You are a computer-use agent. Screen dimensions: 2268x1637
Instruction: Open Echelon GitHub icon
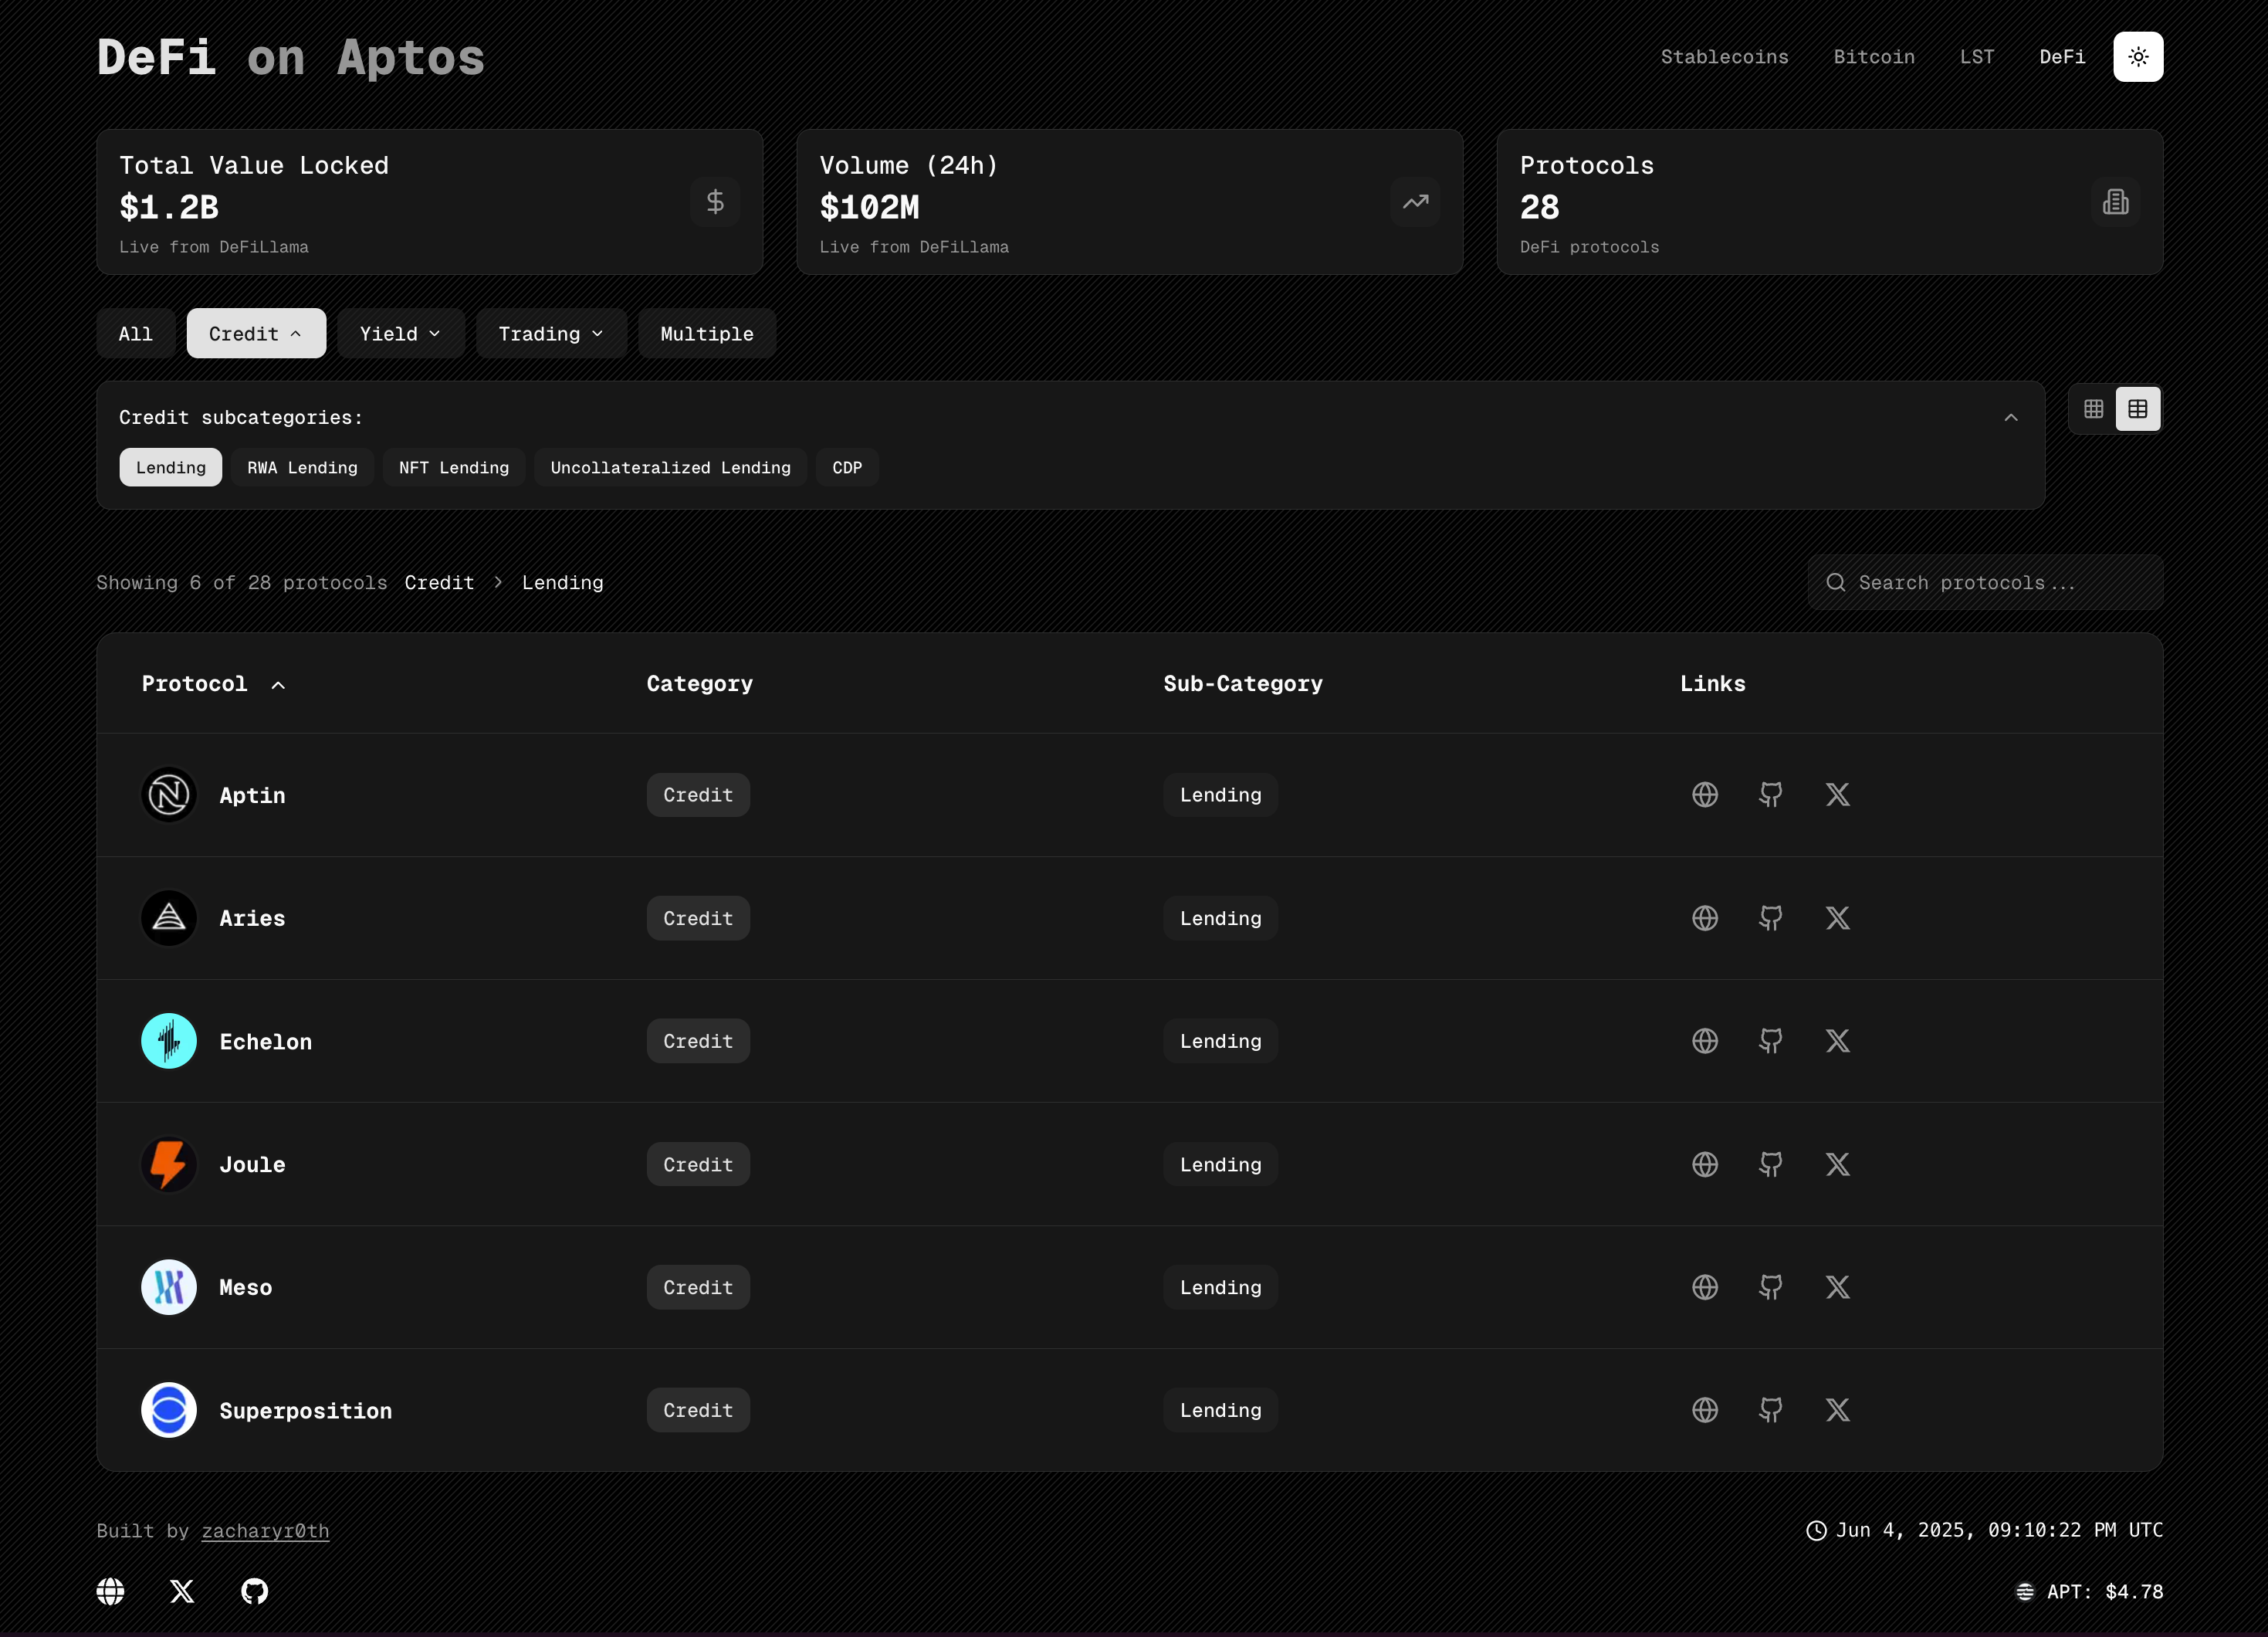(1771, 1041)
